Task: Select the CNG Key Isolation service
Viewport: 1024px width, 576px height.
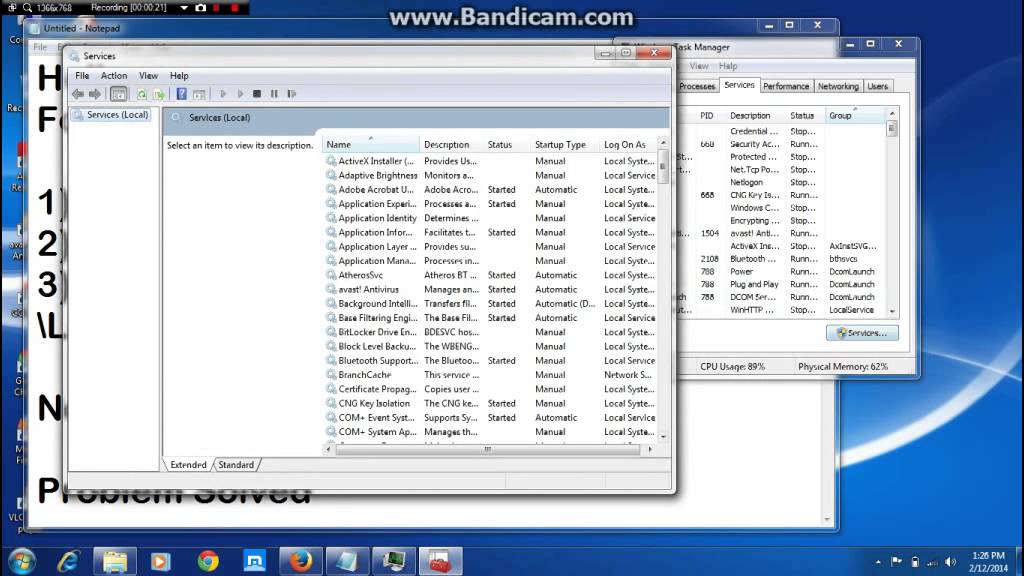Action: (490, 404)
